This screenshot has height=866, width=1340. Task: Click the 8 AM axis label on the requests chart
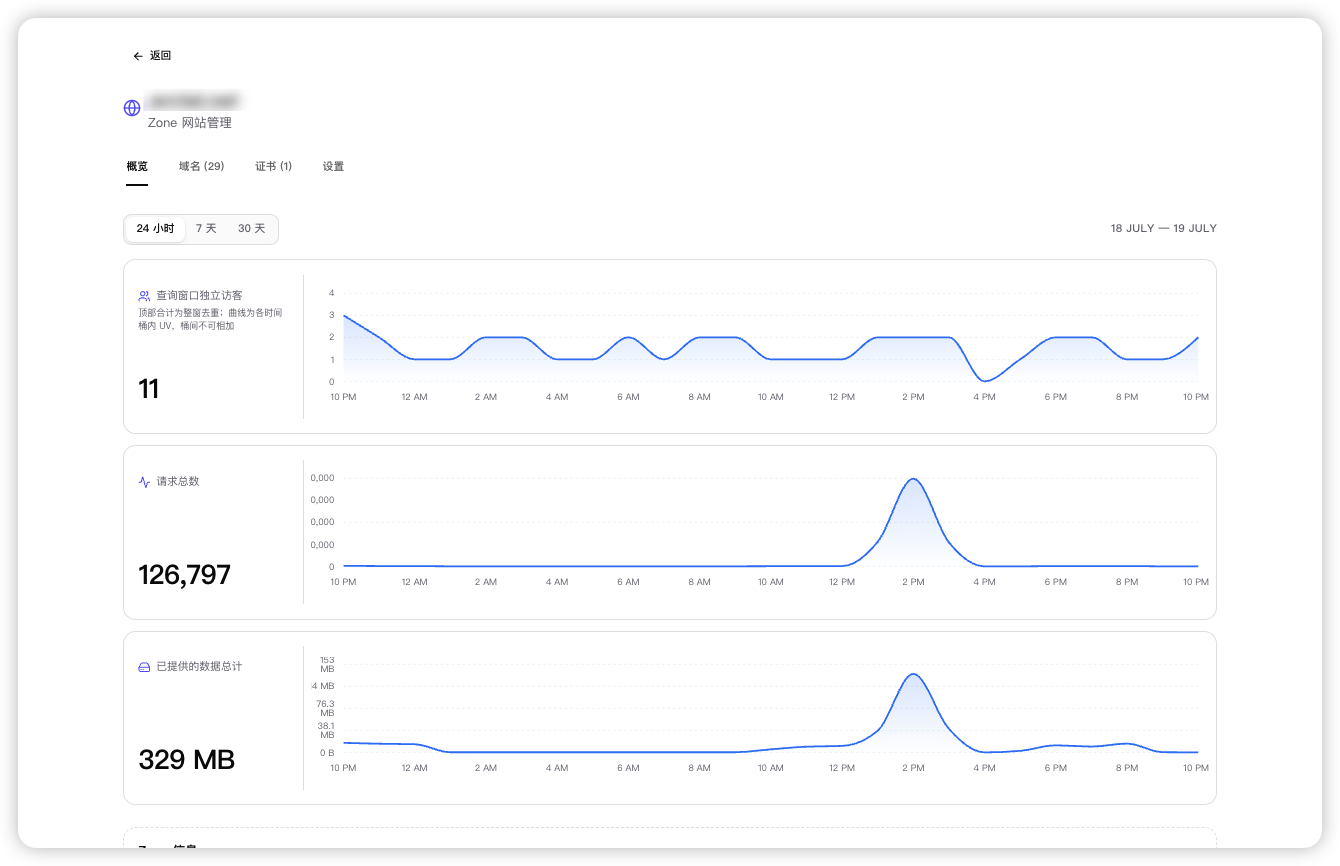coord(699,582)
